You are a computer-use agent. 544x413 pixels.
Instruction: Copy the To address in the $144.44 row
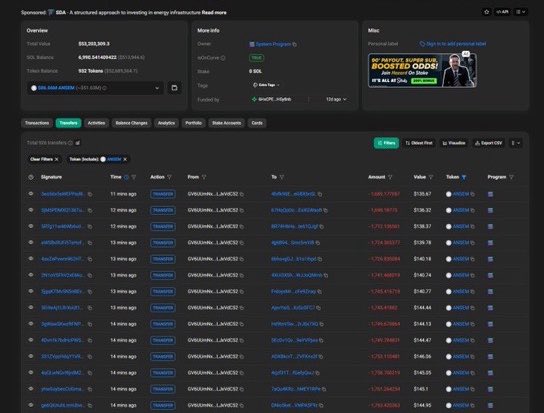click(318, 308)
